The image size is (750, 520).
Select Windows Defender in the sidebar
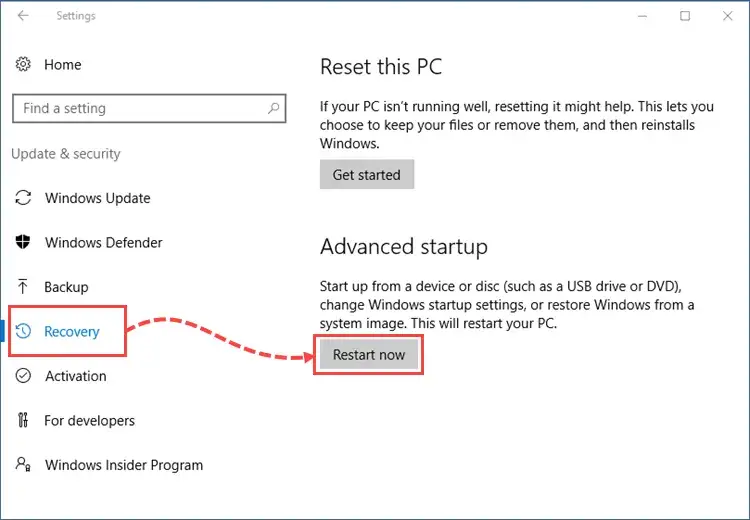[103, 242]
